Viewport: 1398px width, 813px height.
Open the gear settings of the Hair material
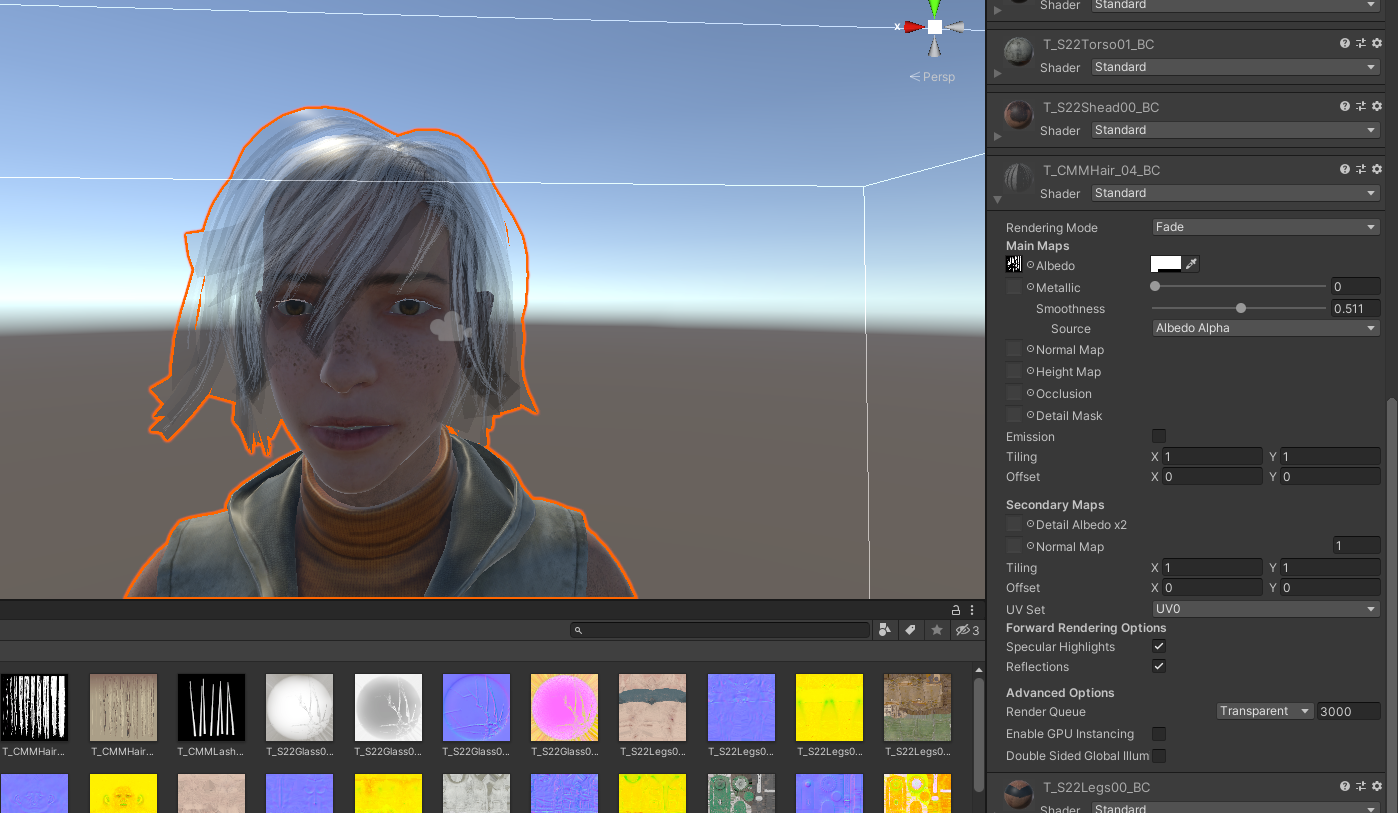pyautogui.click(x=1377, y=169)
